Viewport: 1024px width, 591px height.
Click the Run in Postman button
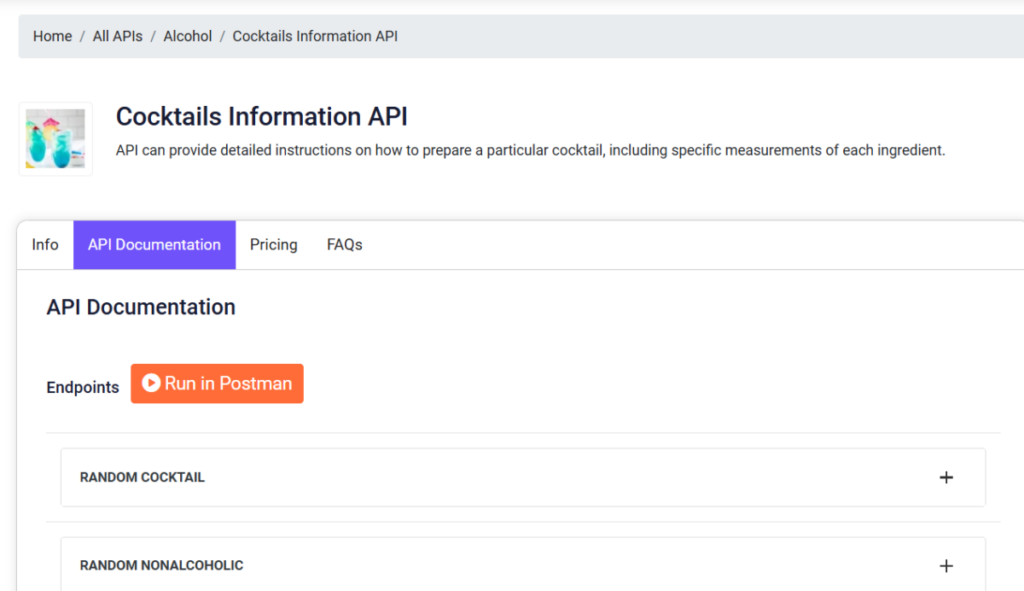coord(217,383)
